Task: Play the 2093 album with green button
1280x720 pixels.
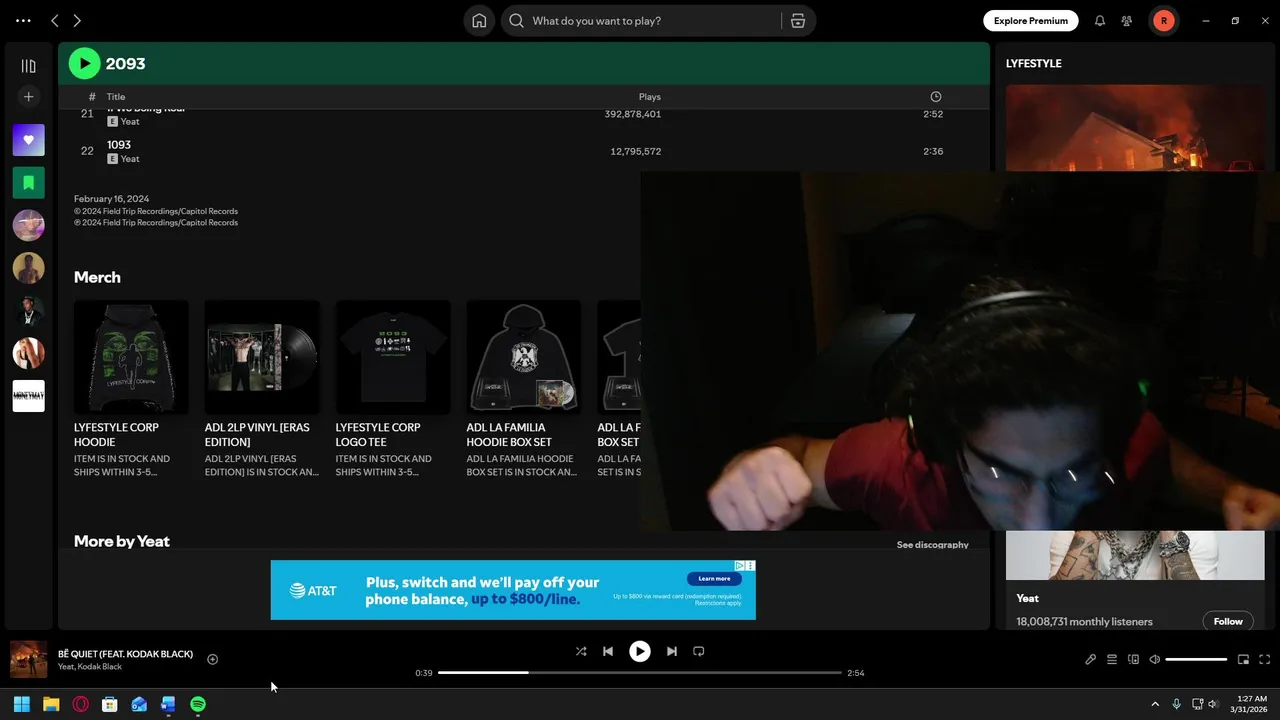Action: coord(84,63)
